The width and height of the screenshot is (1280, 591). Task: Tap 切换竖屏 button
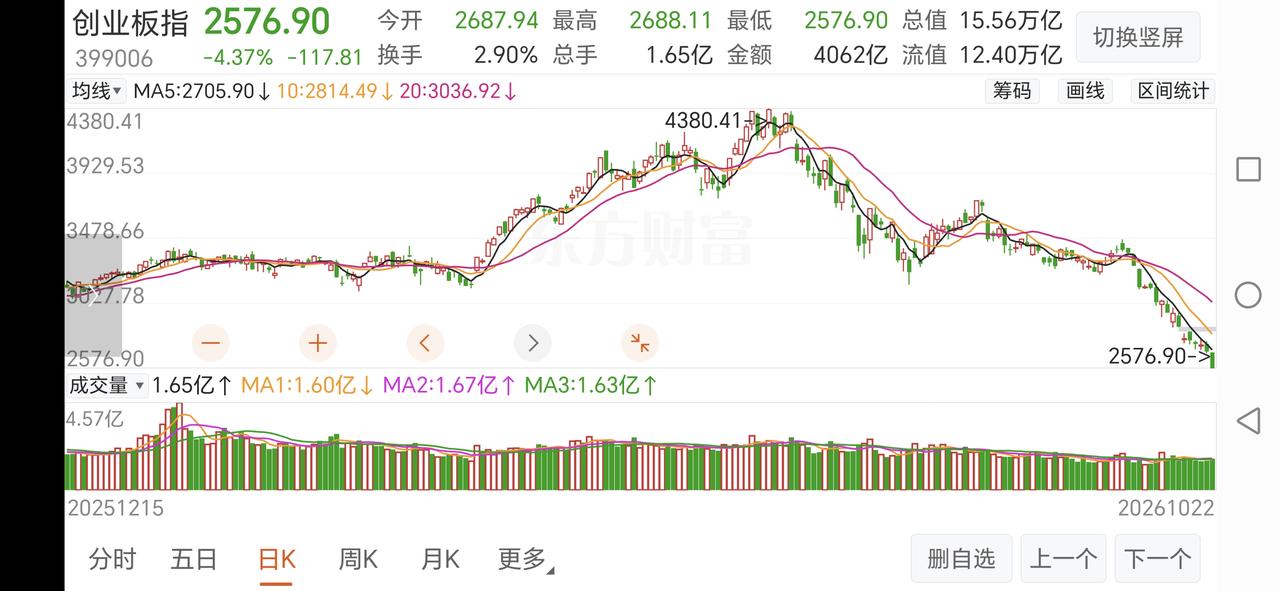point(1138,38)
